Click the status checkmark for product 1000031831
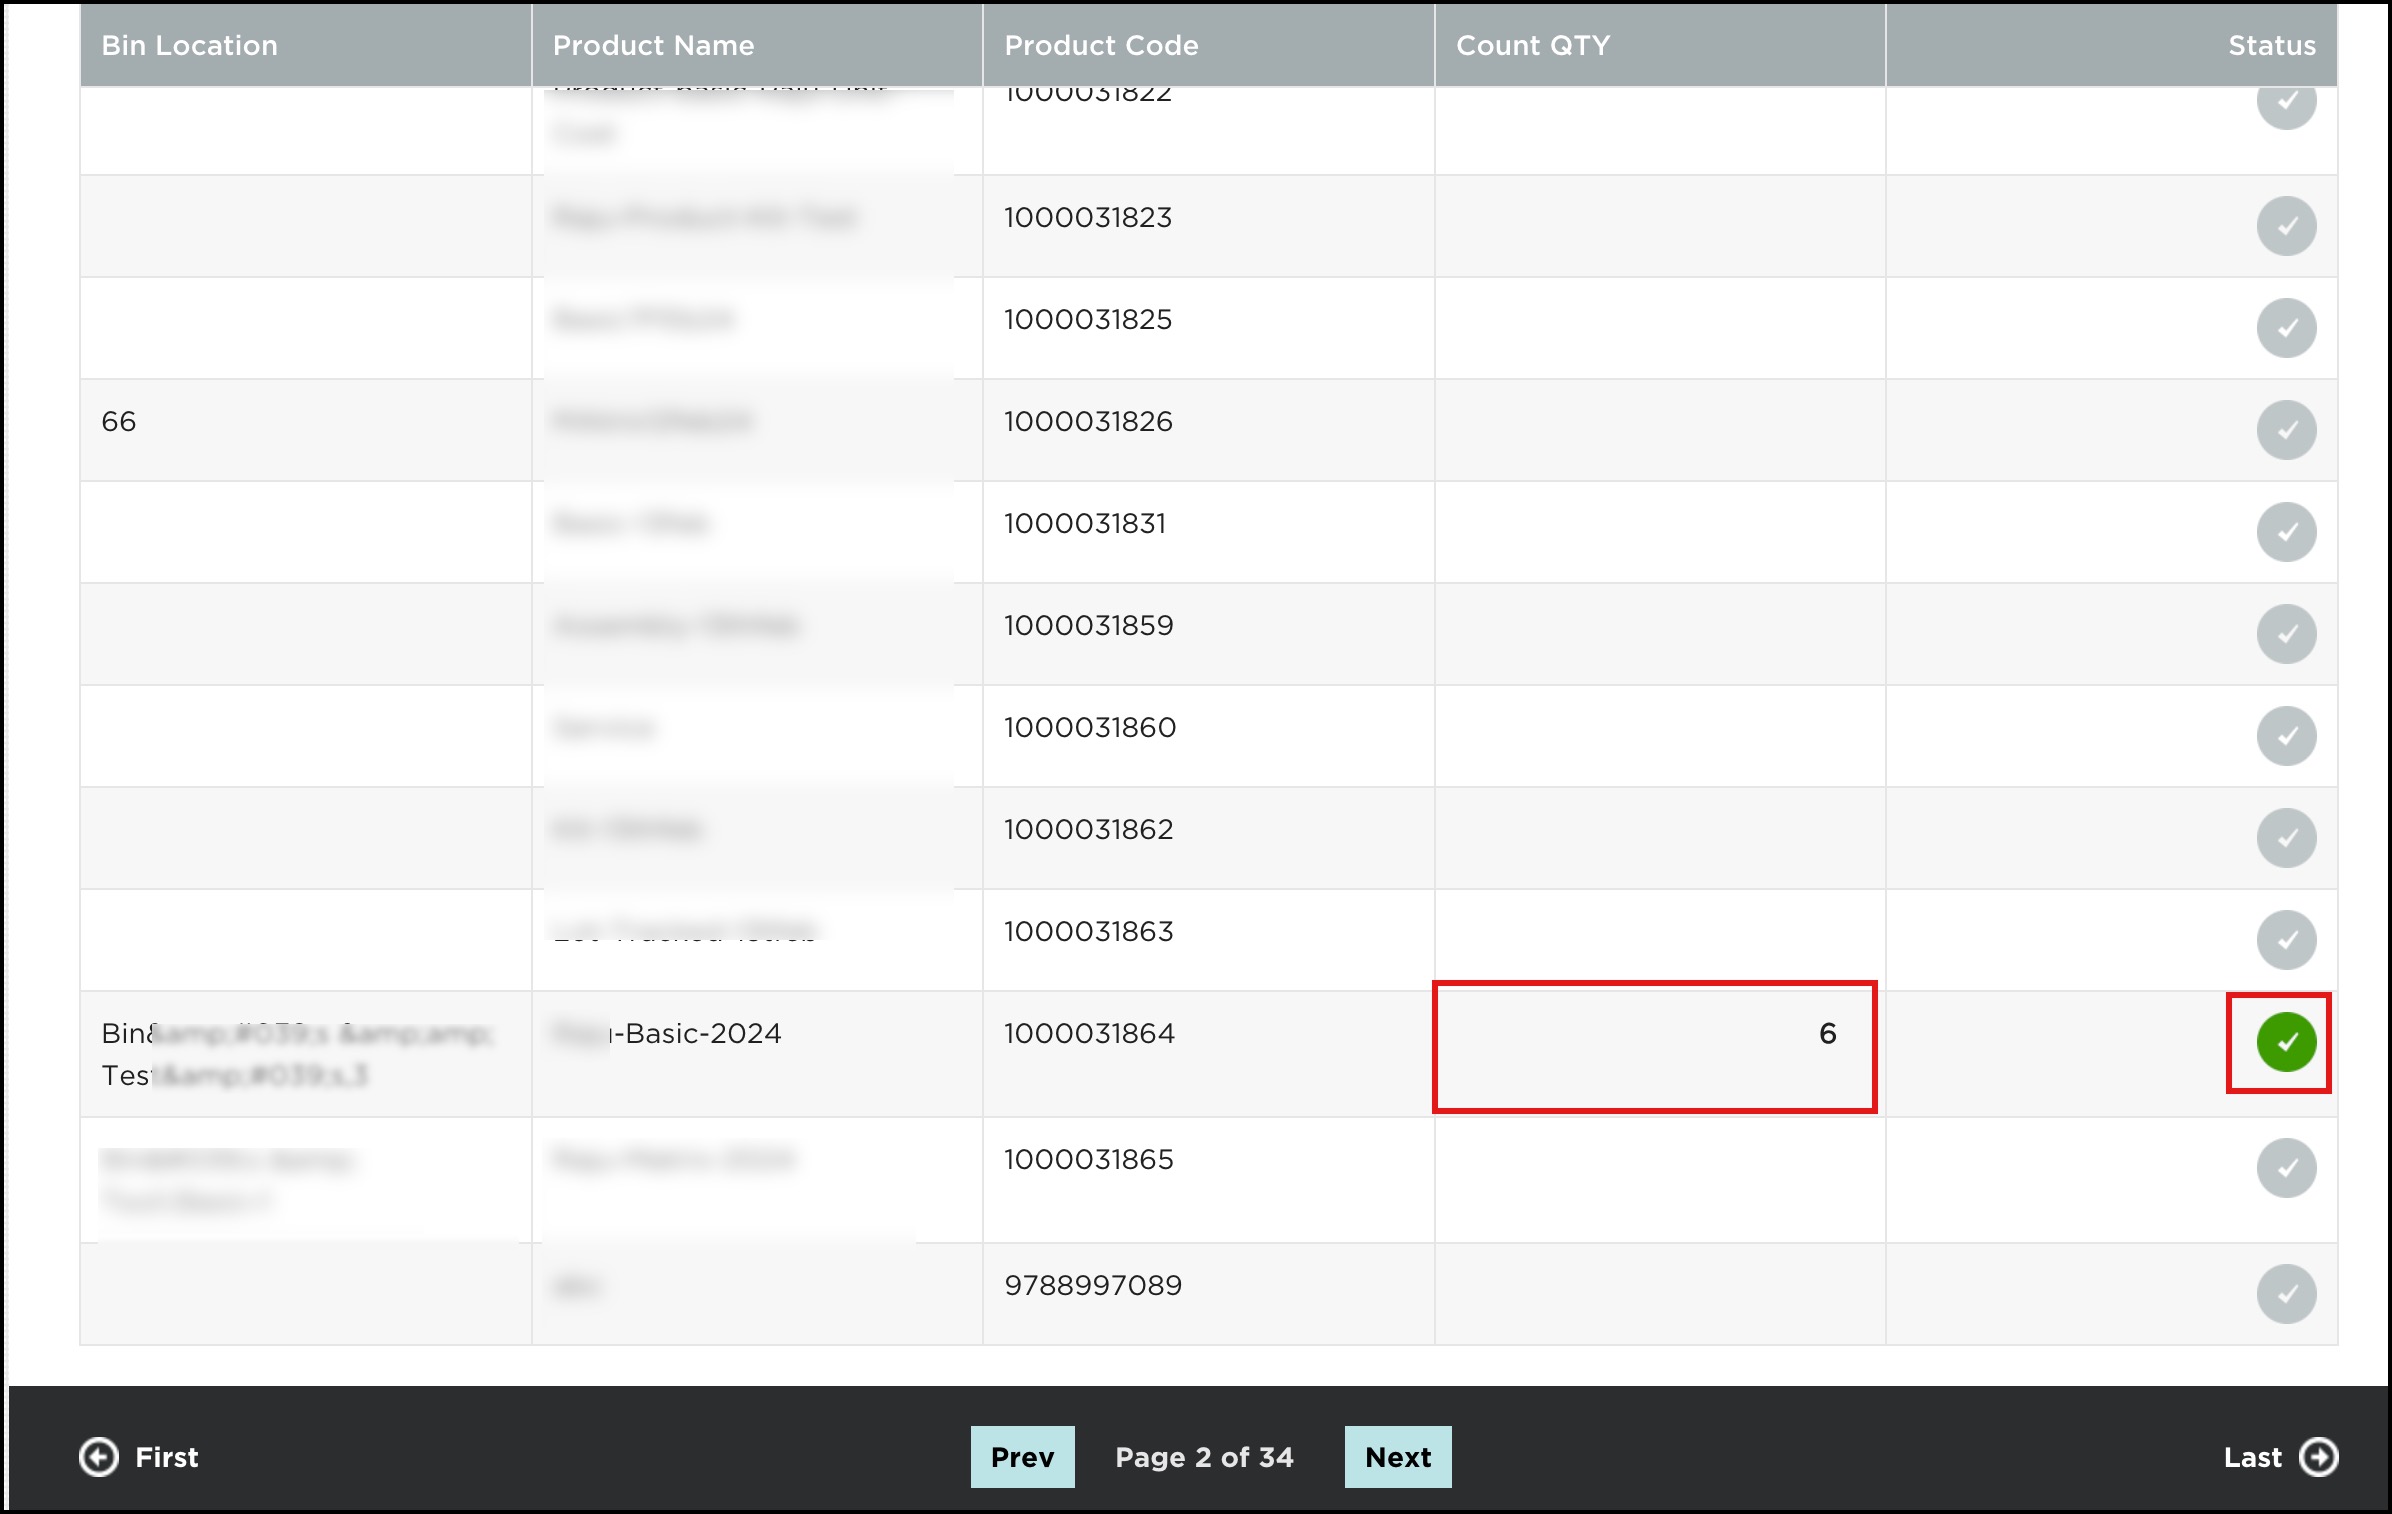This screenshot has height=1514, width=2392. pyautogui.click(x=2286, y=532)
